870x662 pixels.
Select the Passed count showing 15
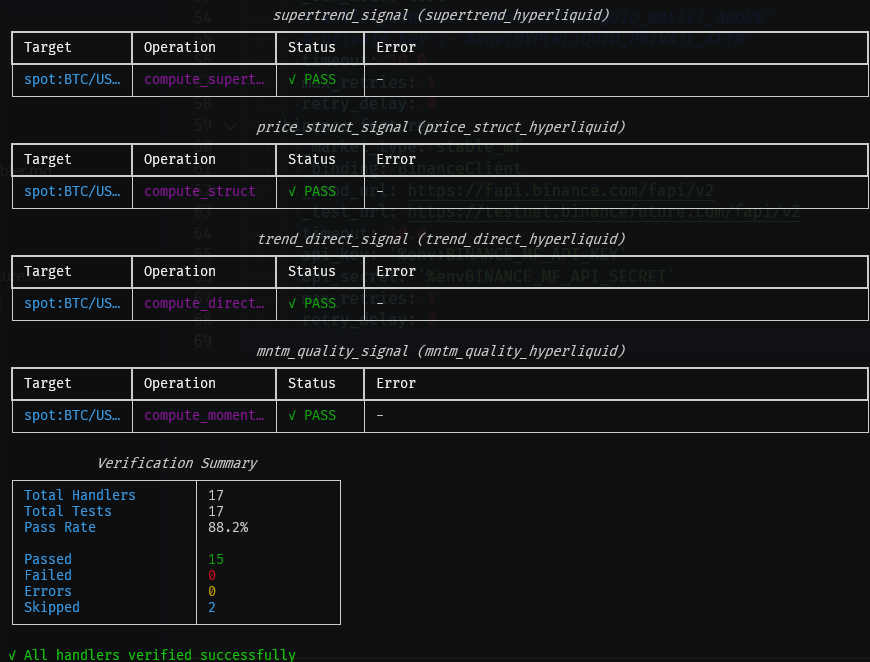tap(211, 559)
